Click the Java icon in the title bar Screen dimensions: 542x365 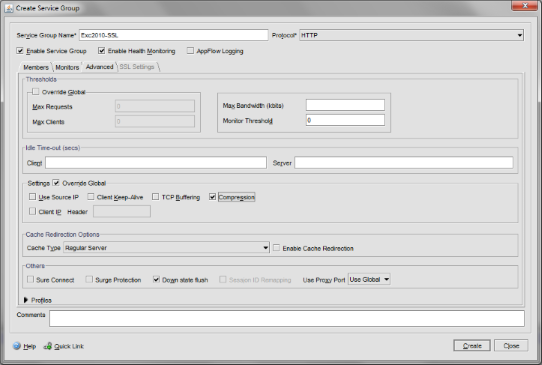point(9,8)
